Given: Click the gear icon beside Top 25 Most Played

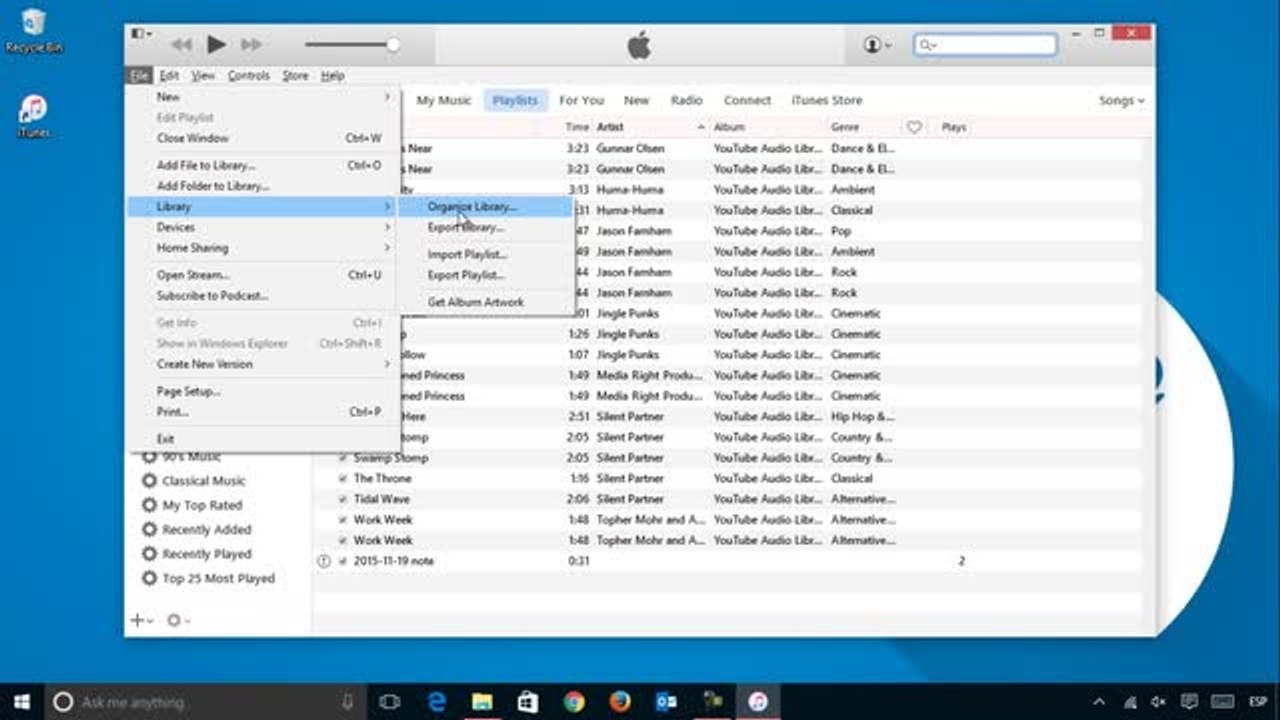Looking at the screenshot, I should pyautogui.click(x=150, y=578).
